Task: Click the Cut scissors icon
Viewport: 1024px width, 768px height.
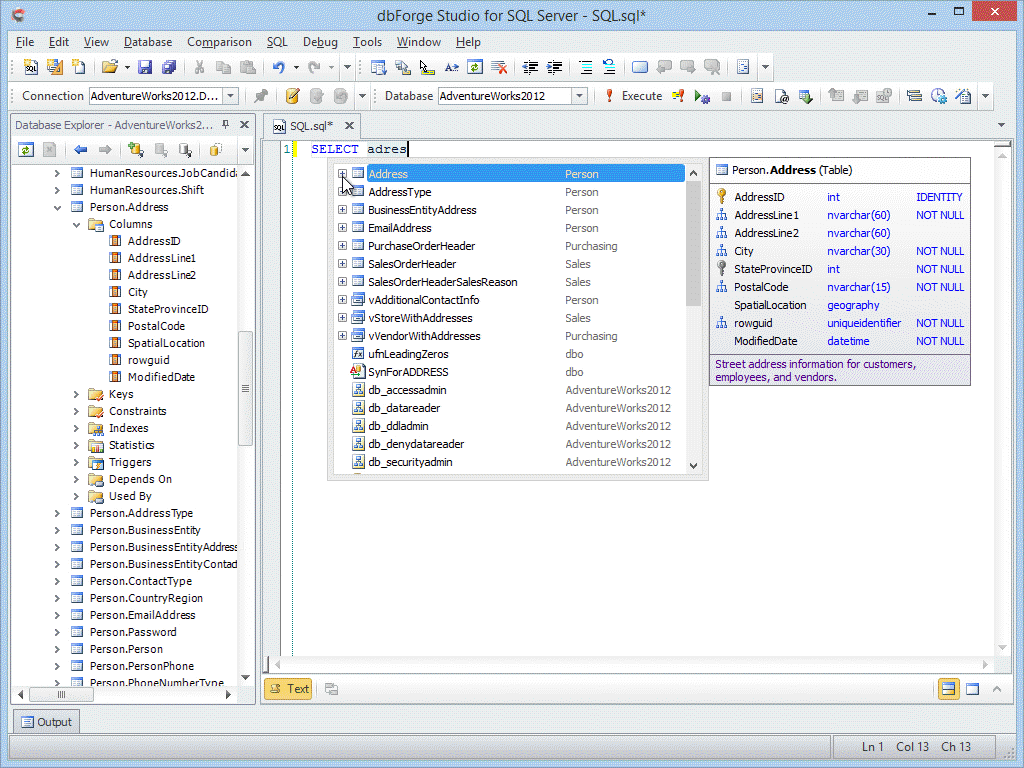Action: pyautogui.click(x=199, y=67)
